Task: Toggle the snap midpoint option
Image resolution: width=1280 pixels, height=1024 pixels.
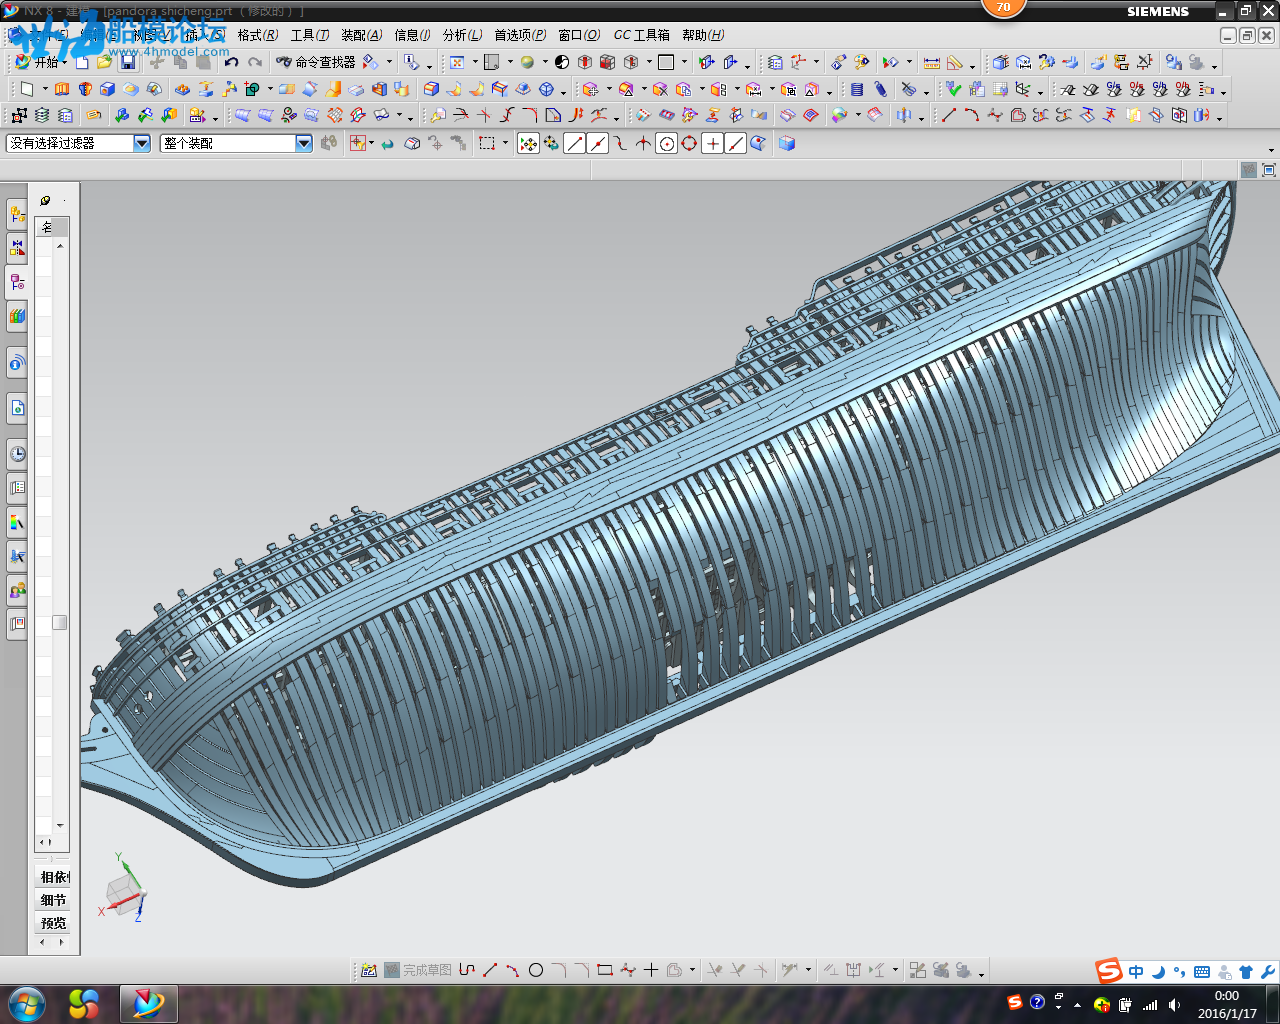Action: [x=597, y=143]
